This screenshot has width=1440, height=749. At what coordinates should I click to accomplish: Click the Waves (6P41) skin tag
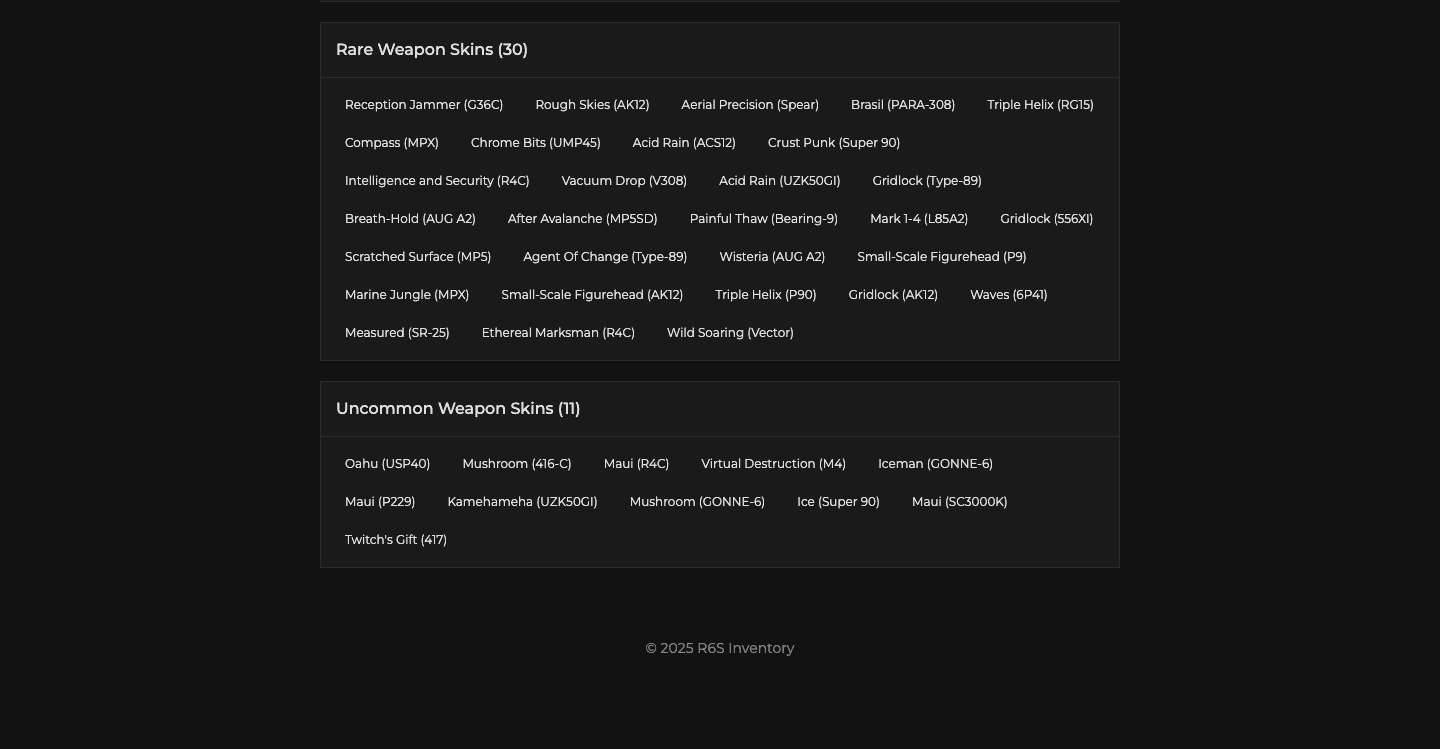click(1009, 295)
